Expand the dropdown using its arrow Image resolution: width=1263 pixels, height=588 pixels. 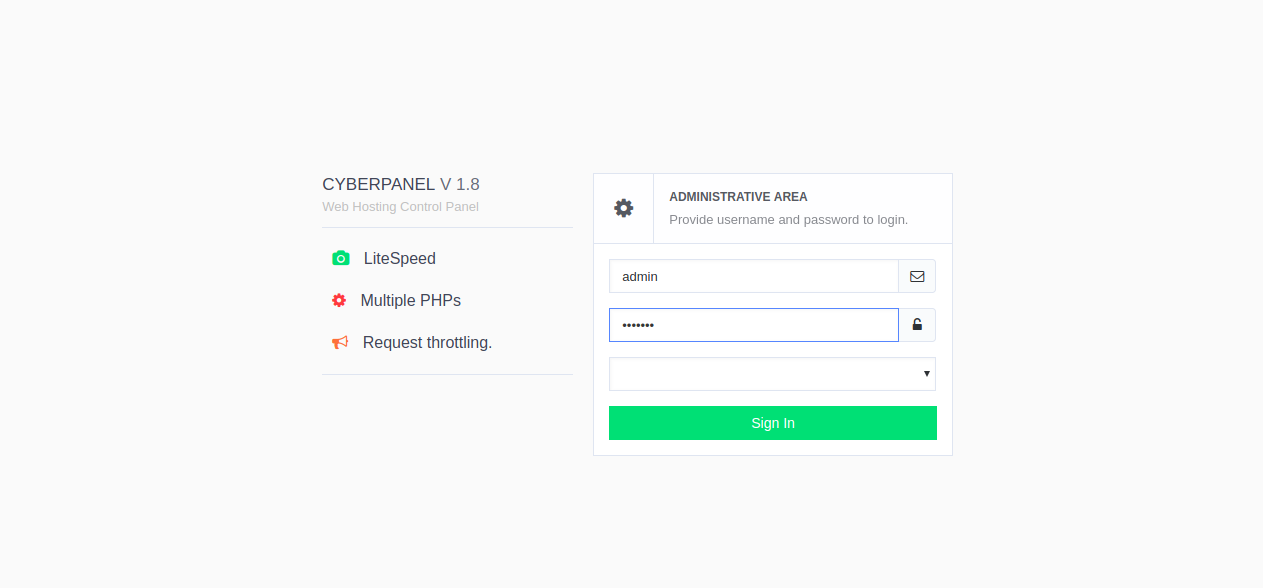tap(927, 374)
